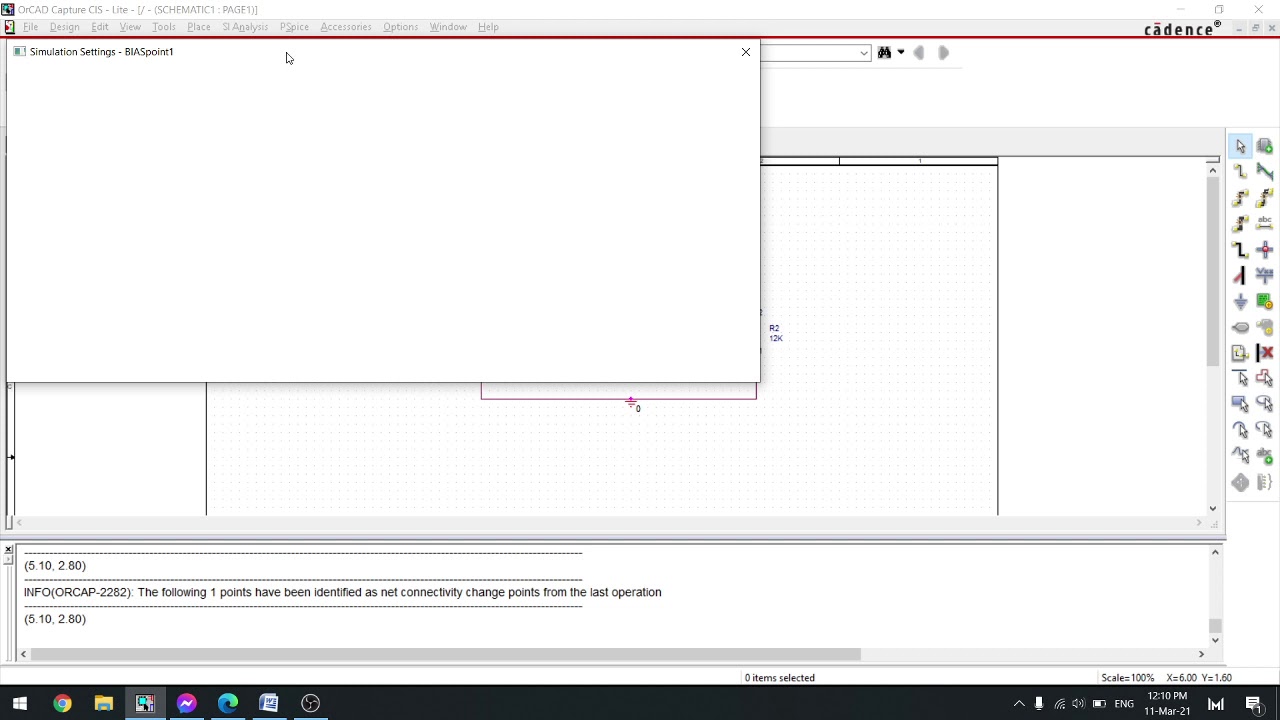The image size is (1280, 720).
Task: Open the Place menu
Action: 199,27
